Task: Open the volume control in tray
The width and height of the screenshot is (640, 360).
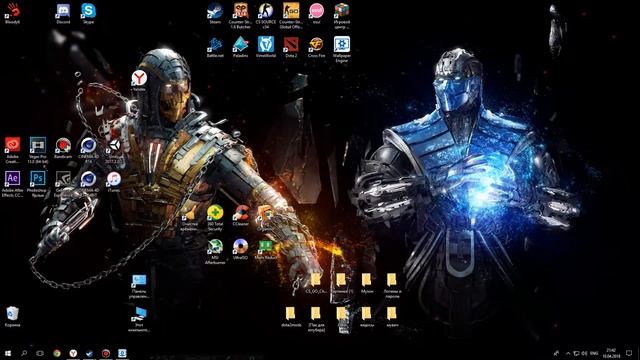Action: 584,353
